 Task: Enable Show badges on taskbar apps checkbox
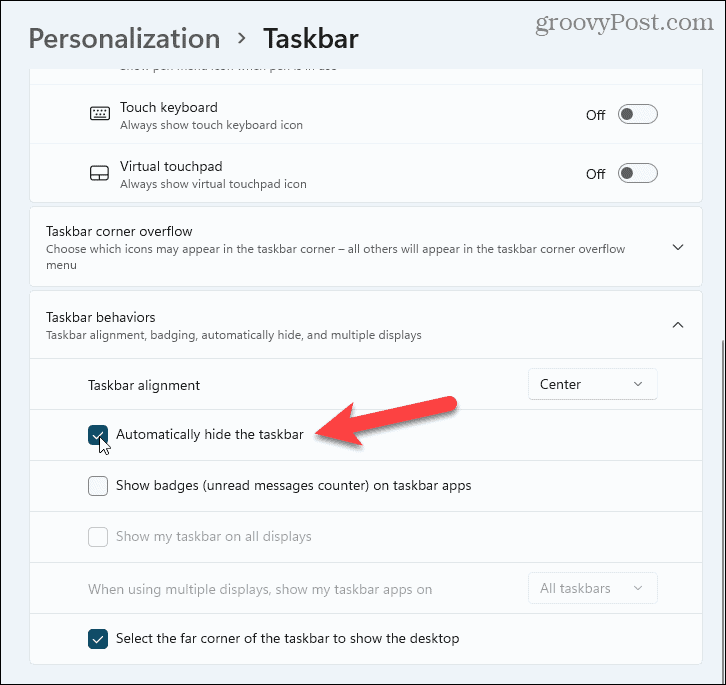tap(98, 486)
